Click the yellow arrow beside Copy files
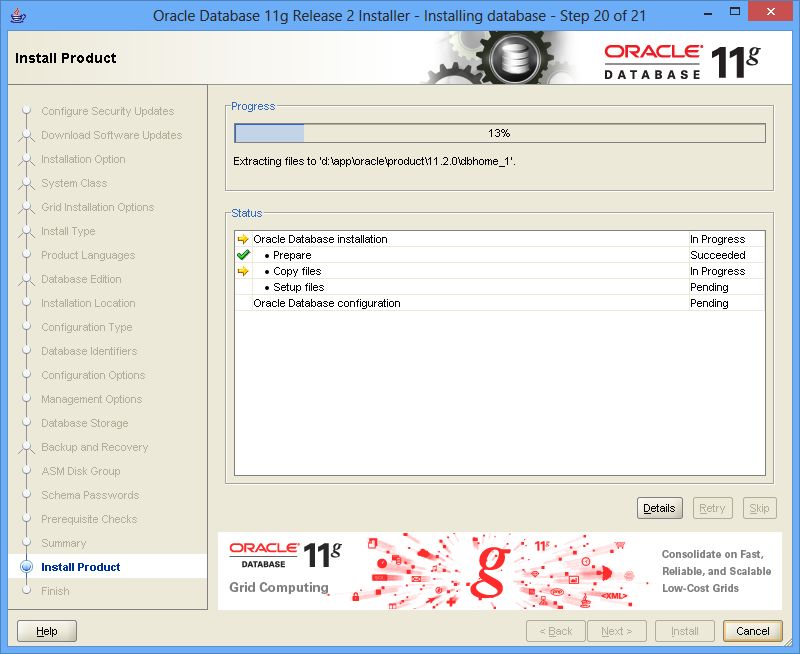The image size is (800, 654). point(243,271)
